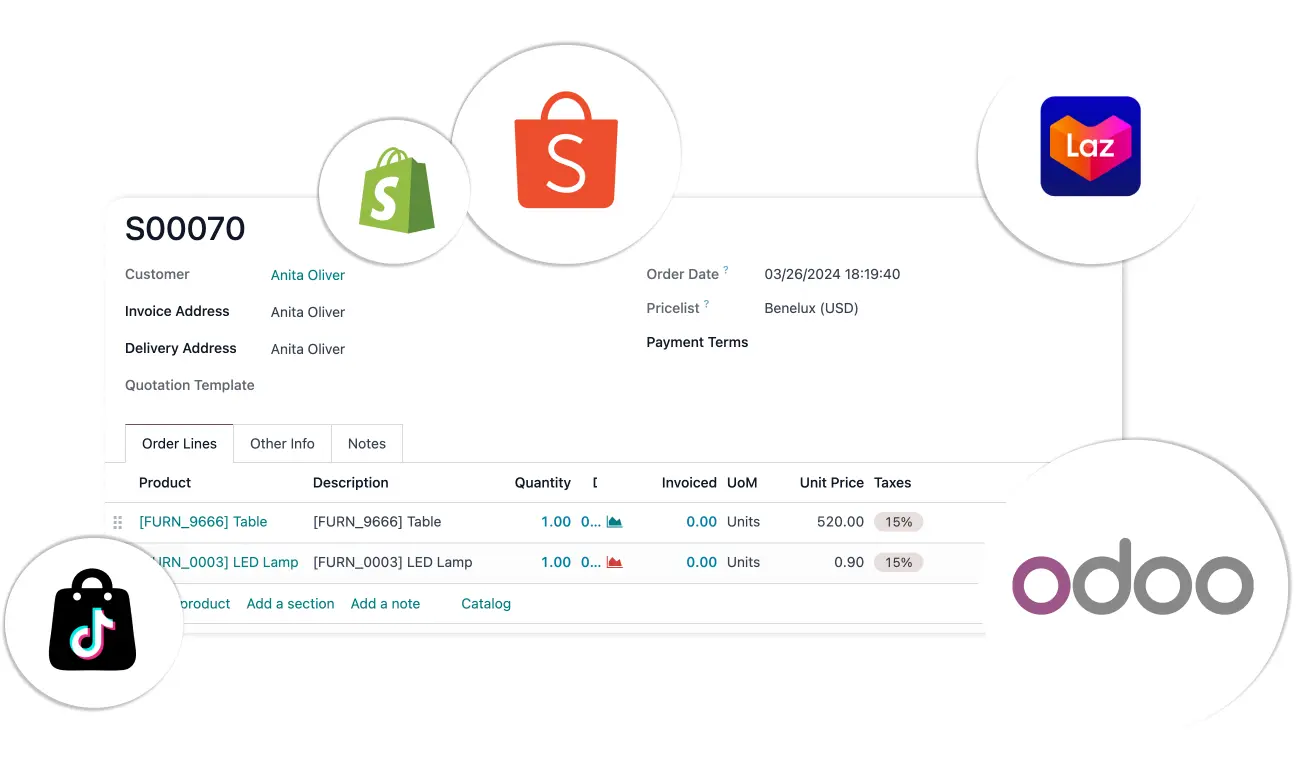Screen dimensions: 1300x779
Task: Click the Description column header
Action: point(350,483)
